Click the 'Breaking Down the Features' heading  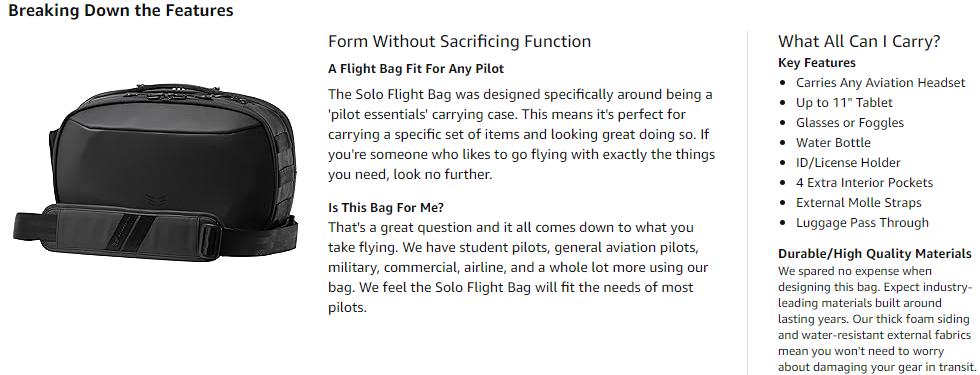(121, 11)
